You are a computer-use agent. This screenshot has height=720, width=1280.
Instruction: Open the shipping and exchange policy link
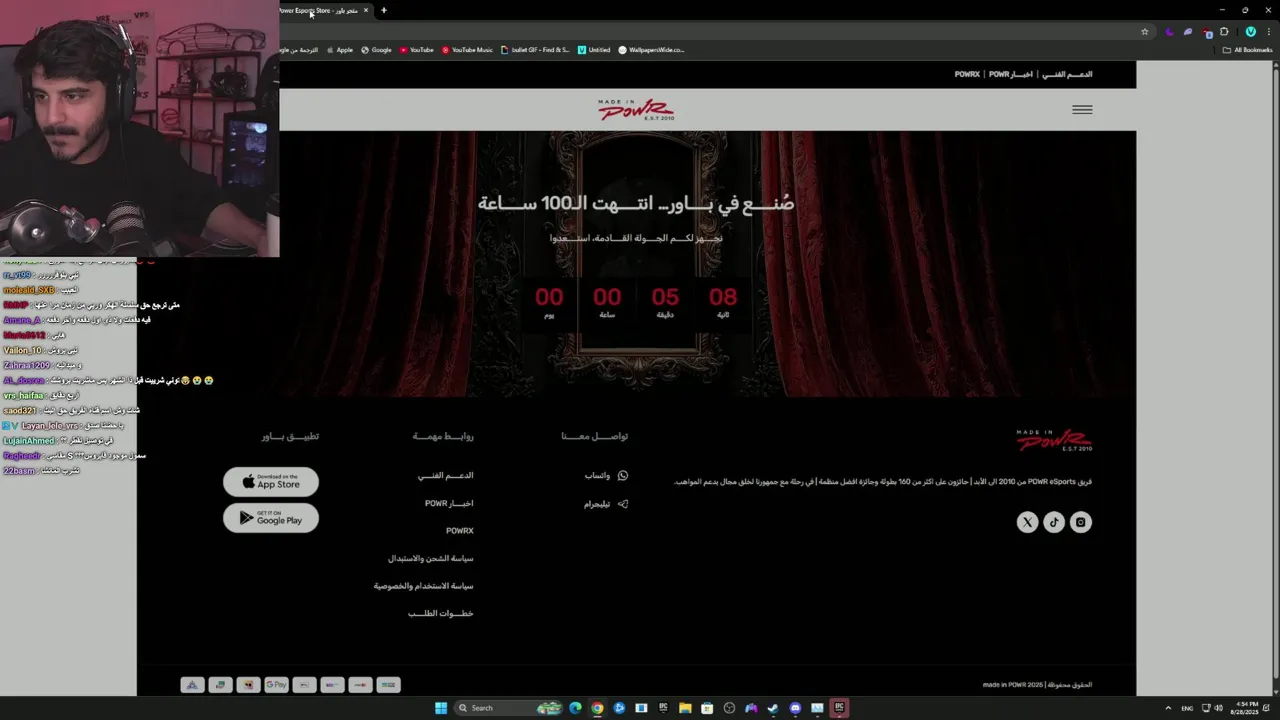click(431, 559)
